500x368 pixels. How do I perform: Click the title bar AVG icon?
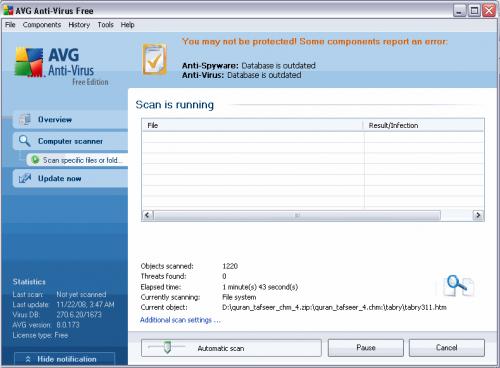(8, 10)
